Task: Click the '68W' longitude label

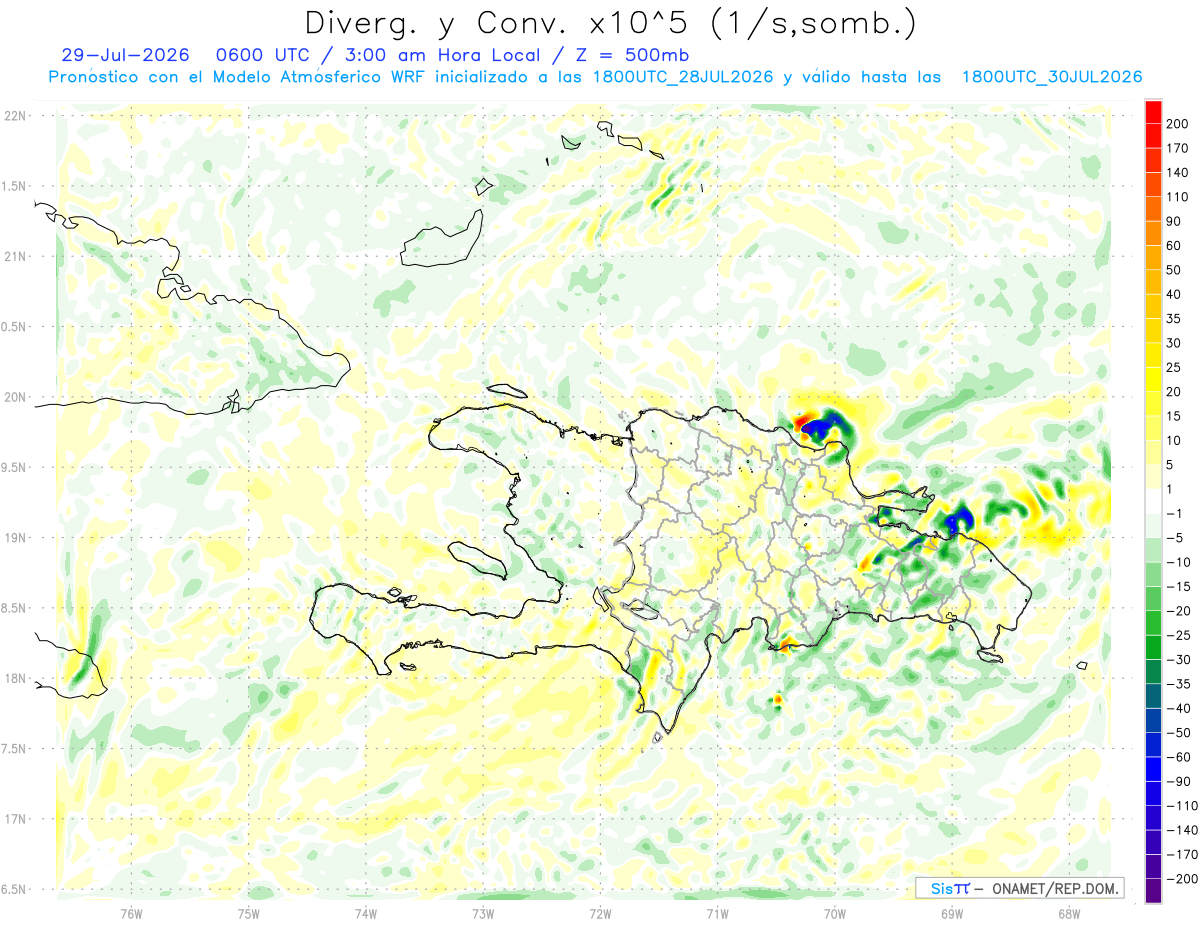Action: (1069, 913)
